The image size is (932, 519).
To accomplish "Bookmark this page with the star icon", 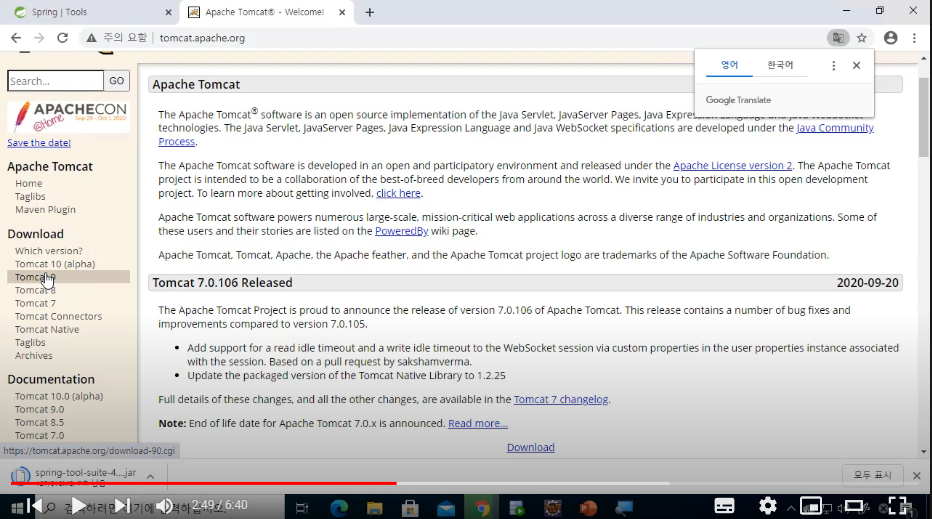I will pos(862,38).
